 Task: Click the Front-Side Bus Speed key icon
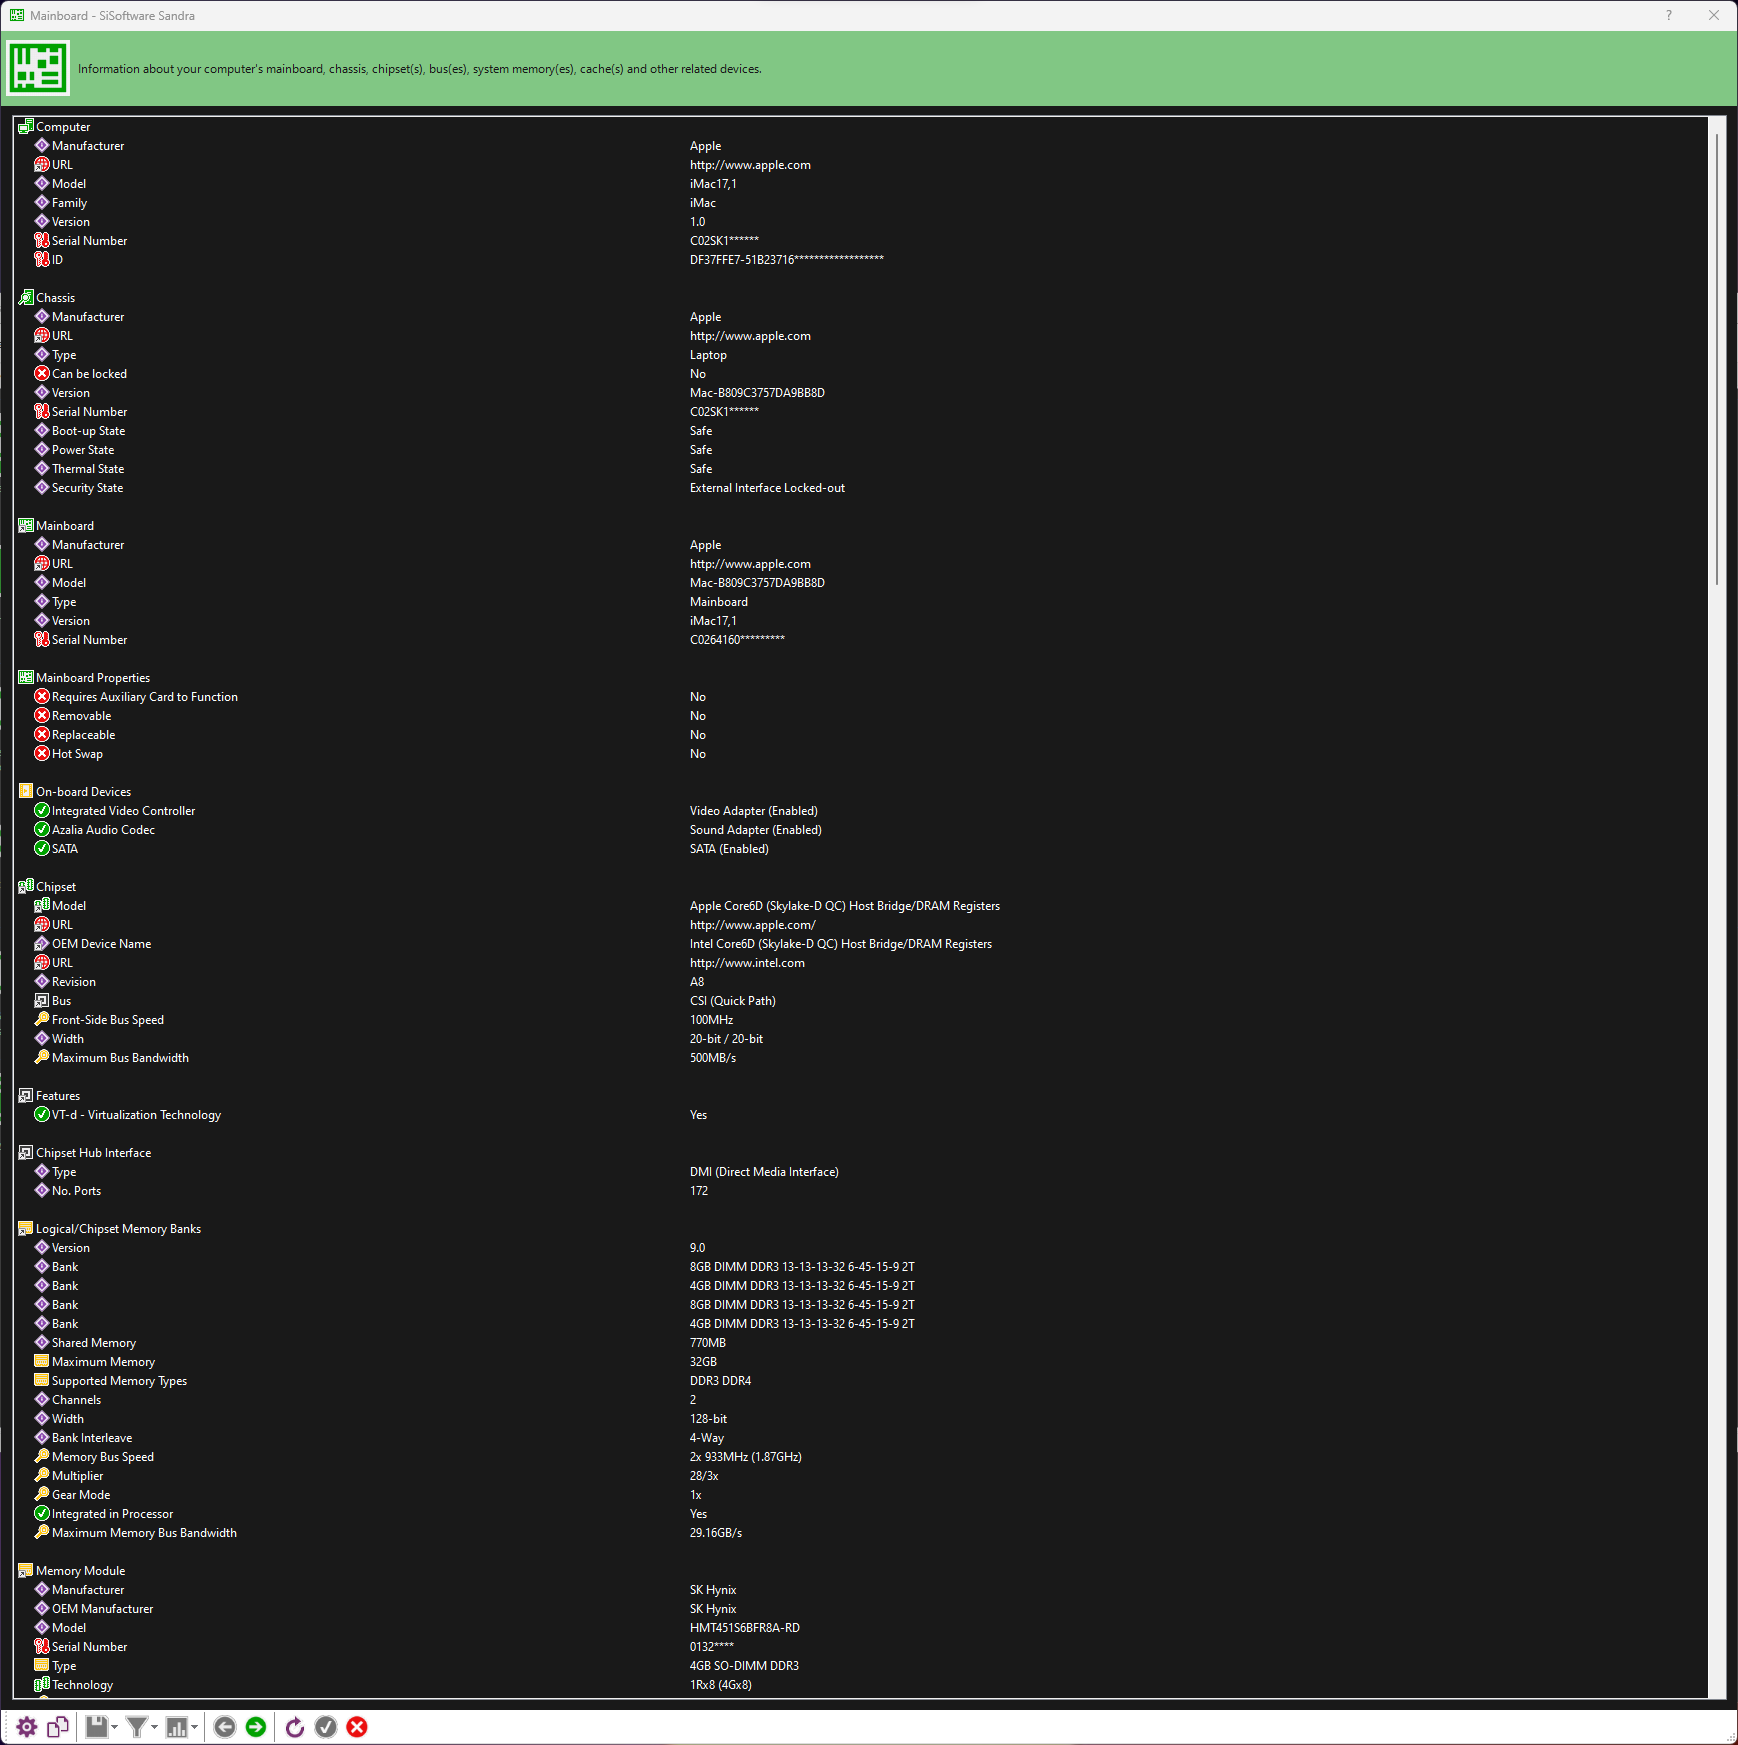coord(42,1019)
